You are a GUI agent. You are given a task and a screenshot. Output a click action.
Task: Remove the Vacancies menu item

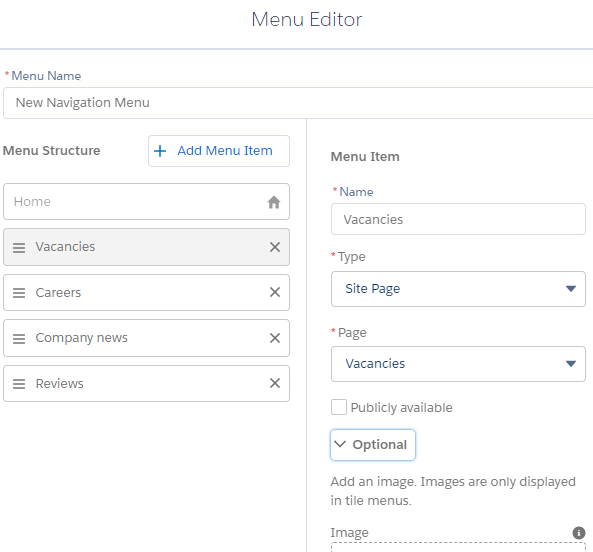275,247
